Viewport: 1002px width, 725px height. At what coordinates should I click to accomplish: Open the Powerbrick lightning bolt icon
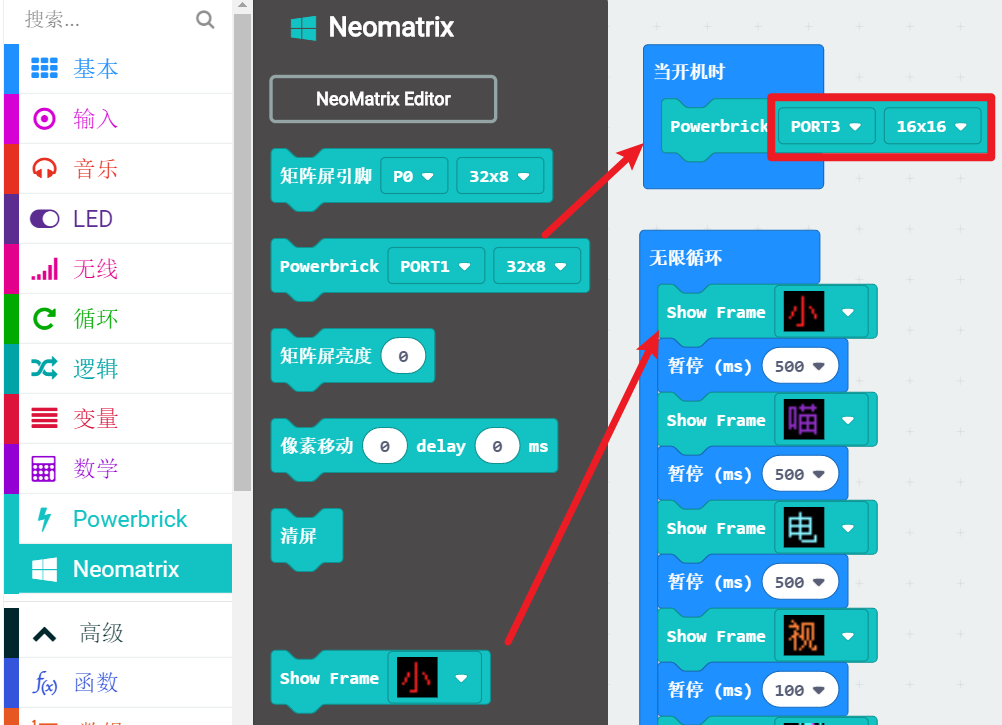pos(44,519)
